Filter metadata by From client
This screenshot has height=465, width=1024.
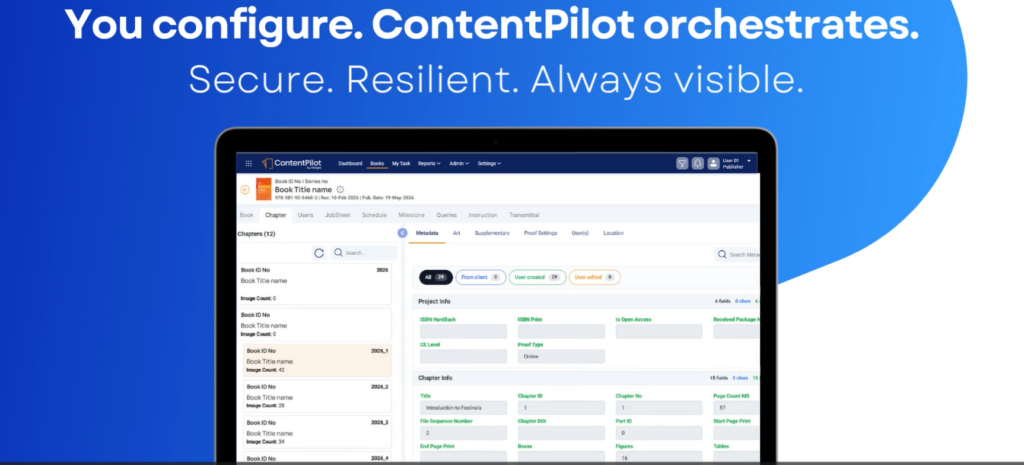point(481,278)
